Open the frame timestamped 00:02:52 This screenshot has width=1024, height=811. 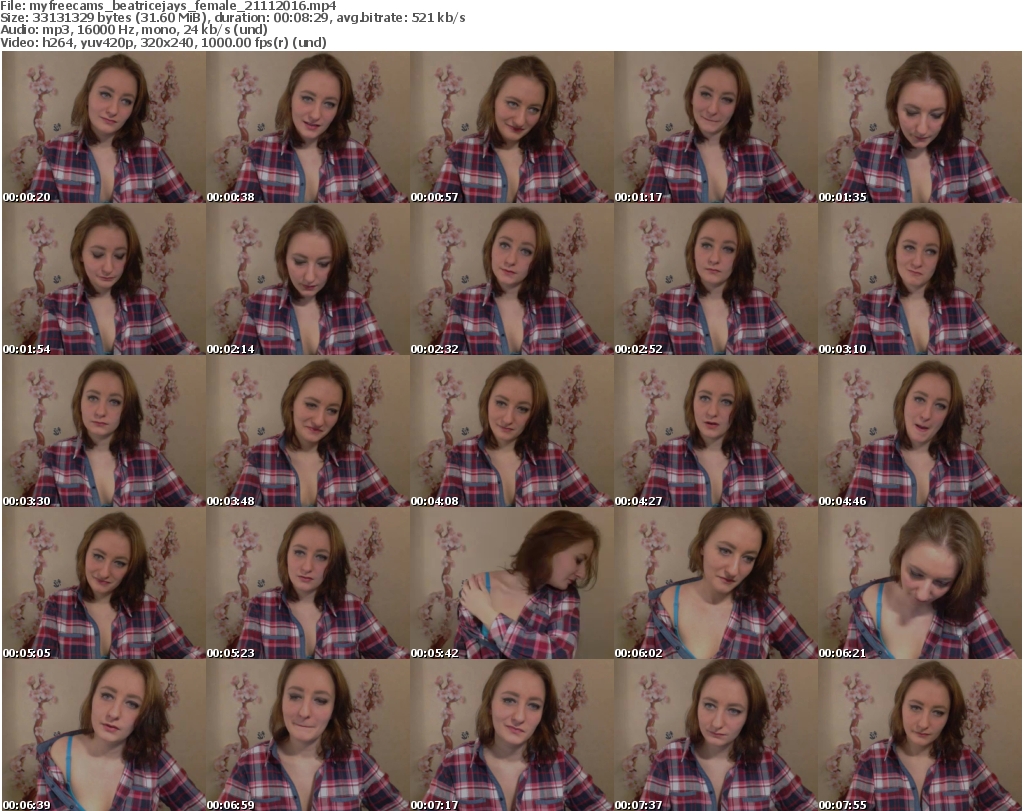point(716,279)
